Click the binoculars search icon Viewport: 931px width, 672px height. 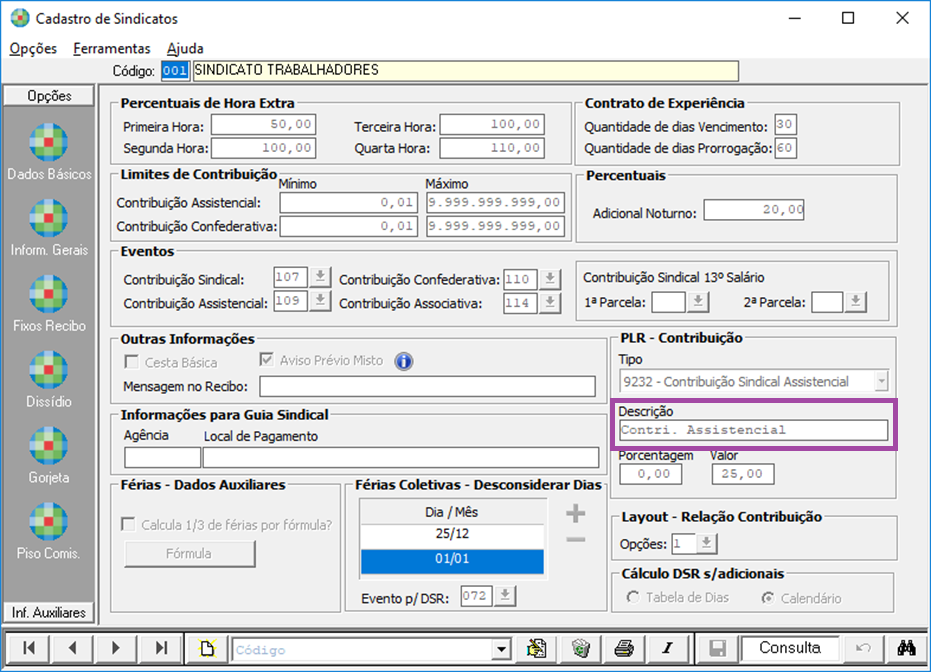click(907, 648)
